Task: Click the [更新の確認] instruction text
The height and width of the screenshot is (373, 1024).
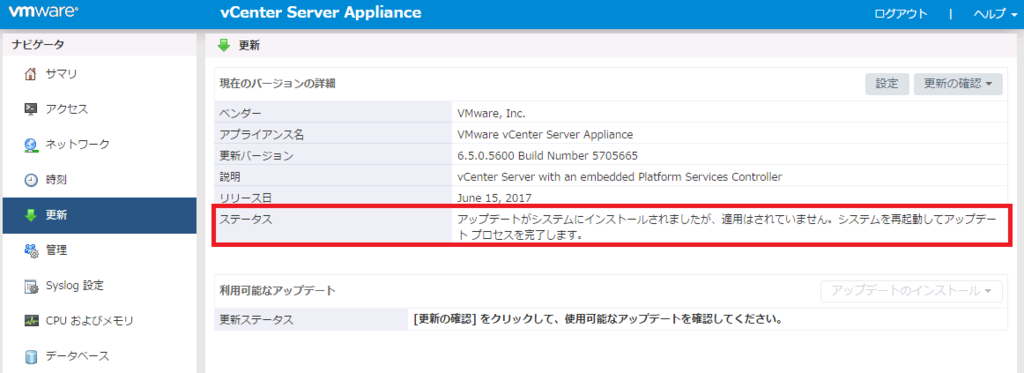Action: click(598, 319)
